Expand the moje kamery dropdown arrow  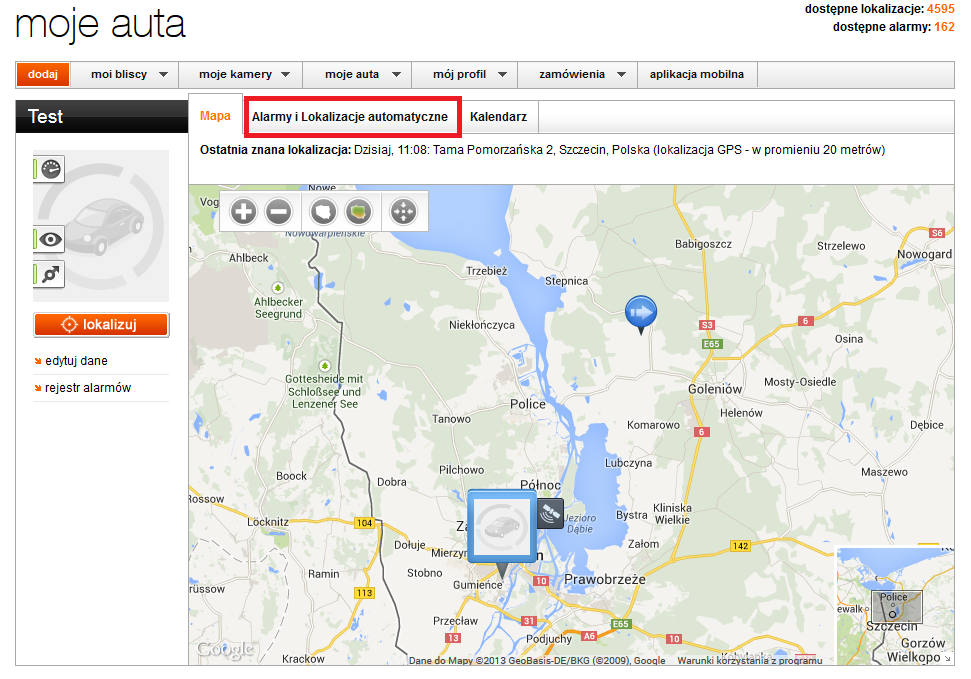[285, 75]
